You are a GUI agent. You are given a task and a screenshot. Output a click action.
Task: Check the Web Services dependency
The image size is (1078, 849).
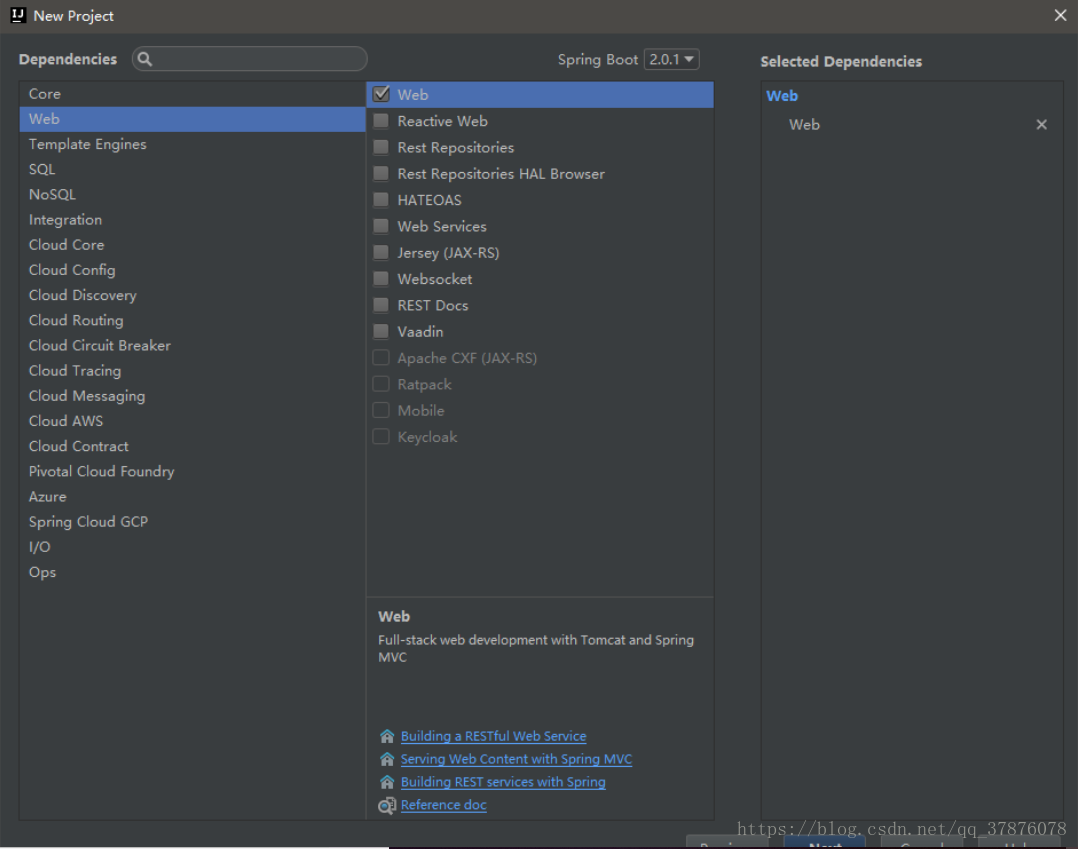pos(381,226)
